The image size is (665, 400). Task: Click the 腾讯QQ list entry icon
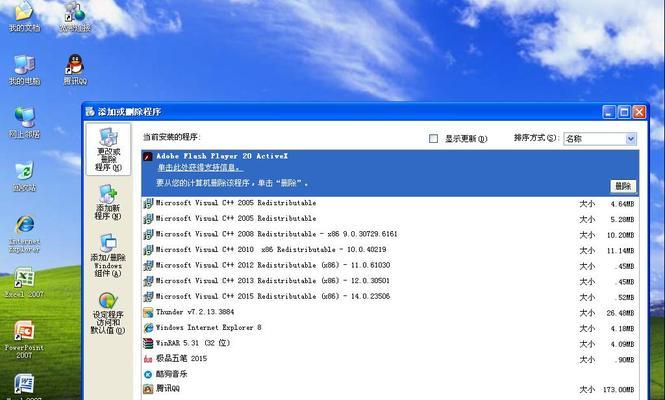tap(148, 389)
